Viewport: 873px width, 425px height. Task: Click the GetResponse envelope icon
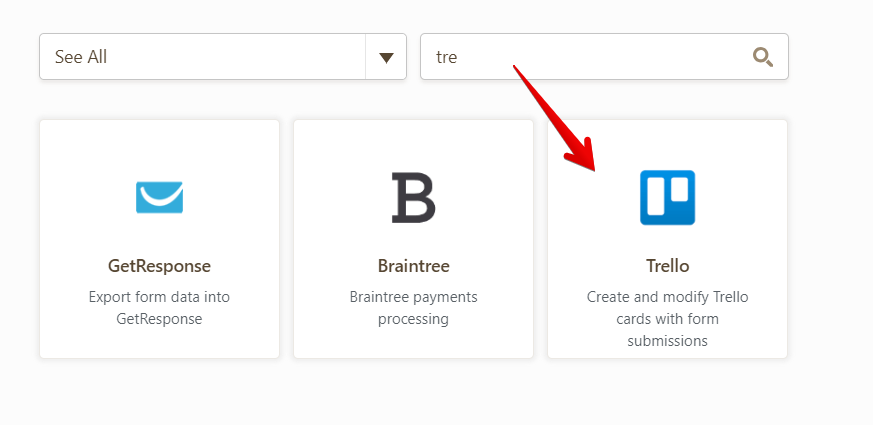(x=159, y=197)
